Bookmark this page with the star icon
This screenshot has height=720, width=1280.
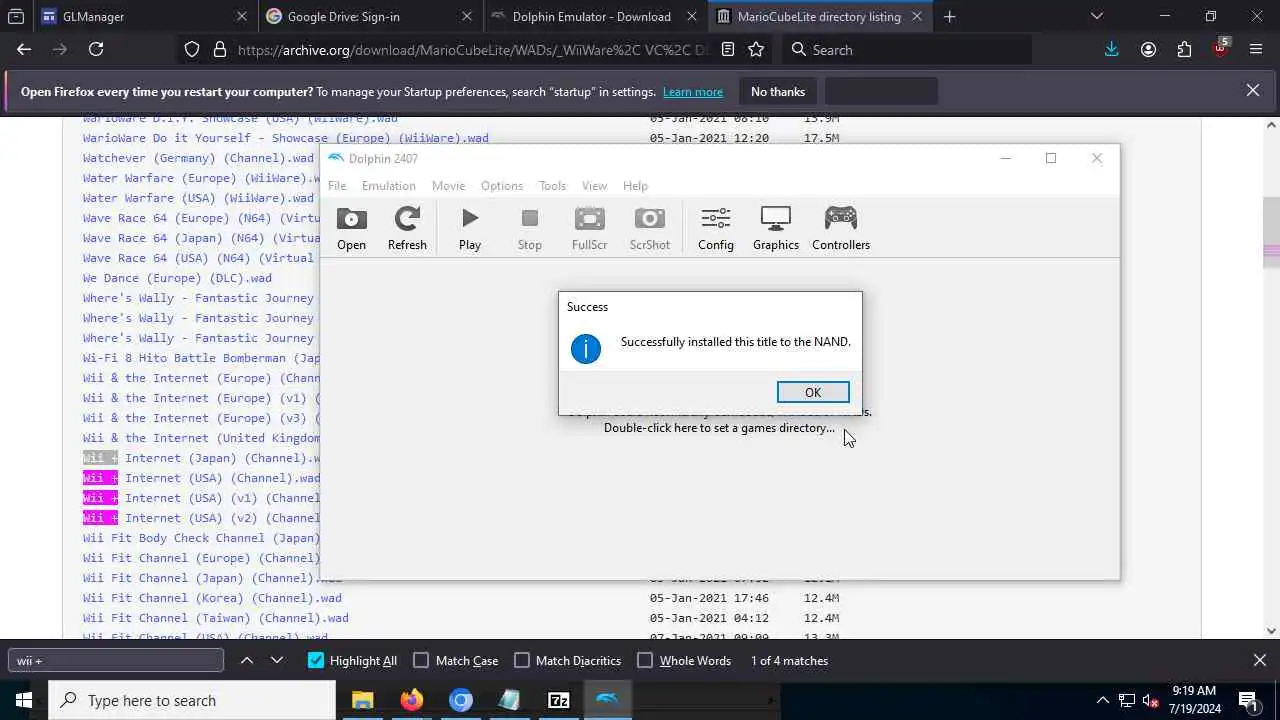[x=756, y=49]
